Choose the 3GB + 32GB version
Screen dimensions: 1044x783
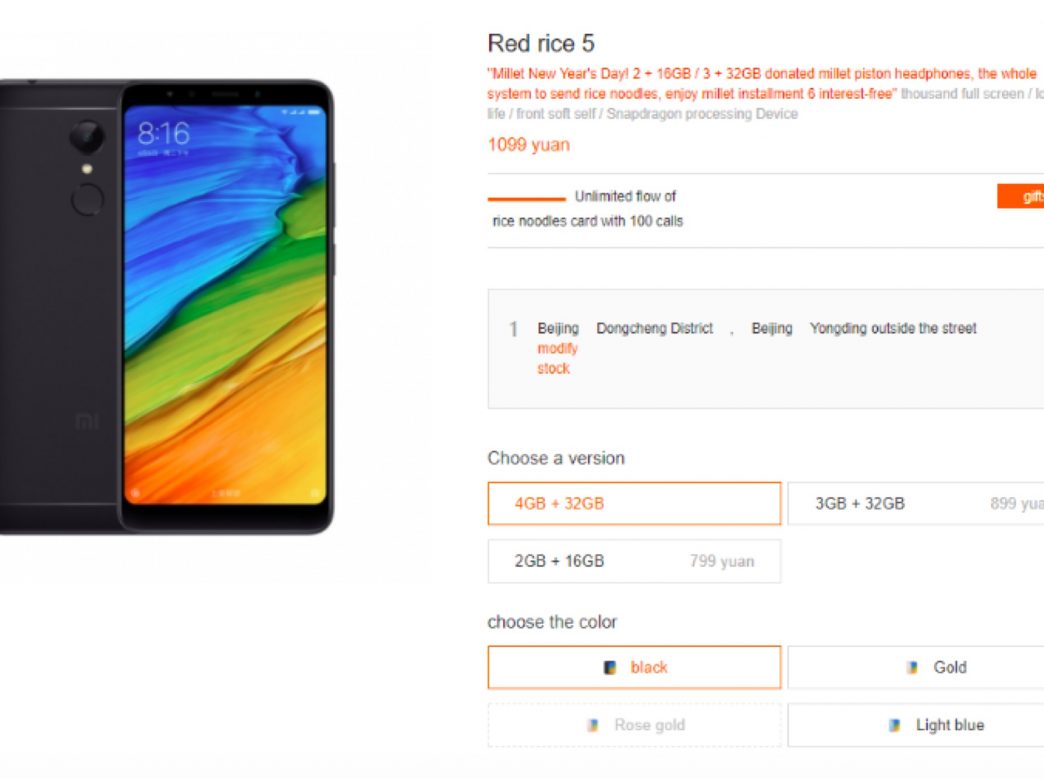click(x=916, y=503)
